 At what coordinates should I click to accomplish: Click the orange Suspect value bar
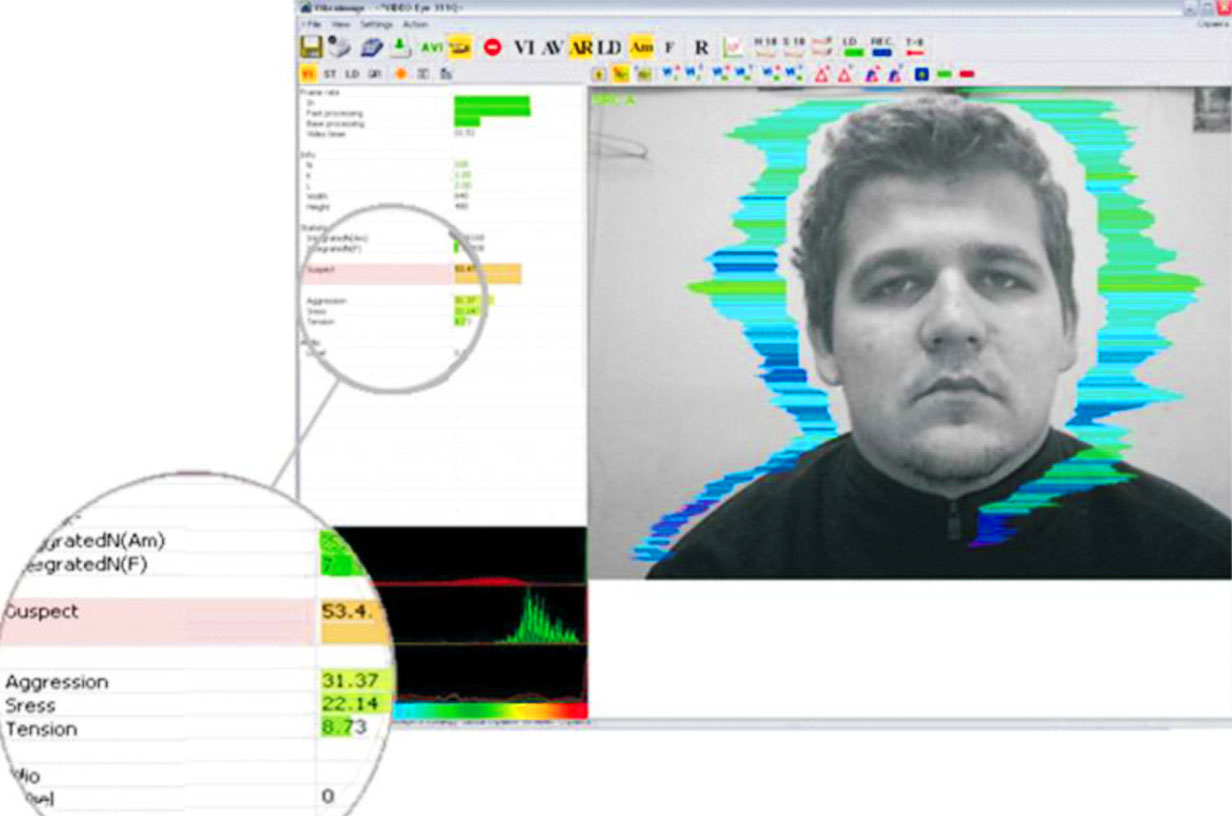[x=487, y=273]
